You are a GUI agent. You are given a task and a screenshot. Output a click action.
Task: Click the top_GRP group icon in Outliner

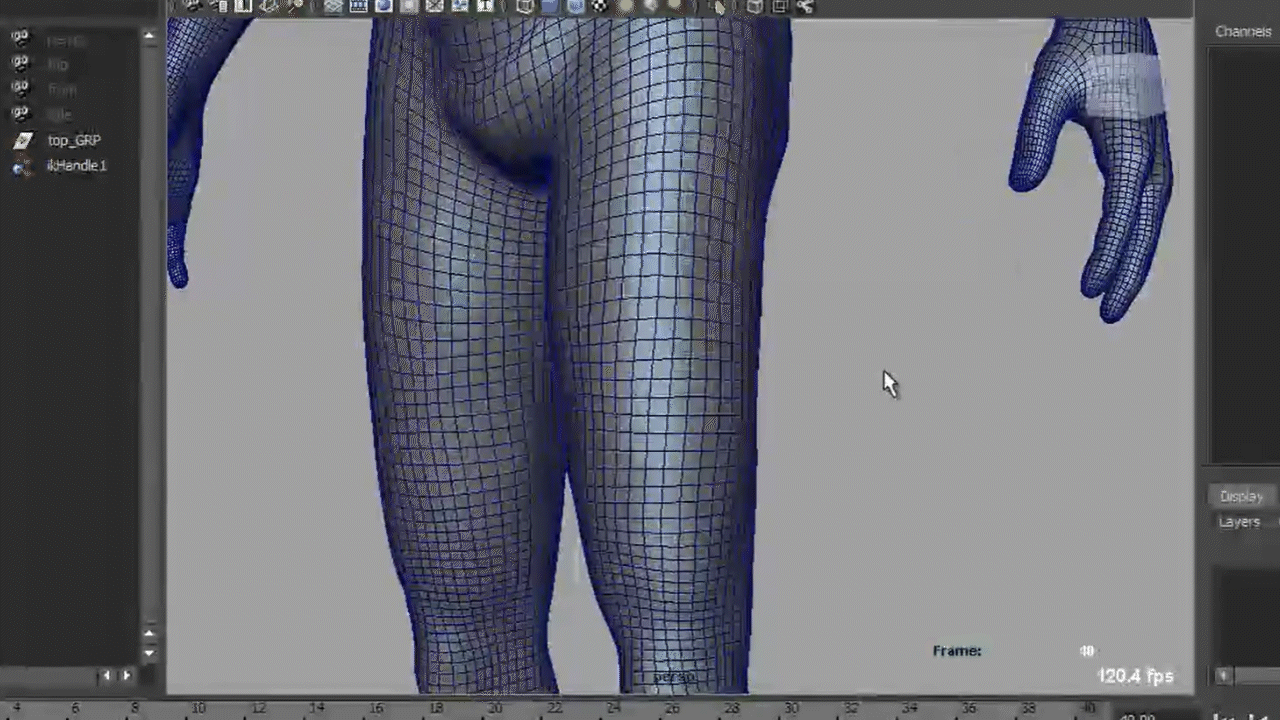click(x=21, y=141)
